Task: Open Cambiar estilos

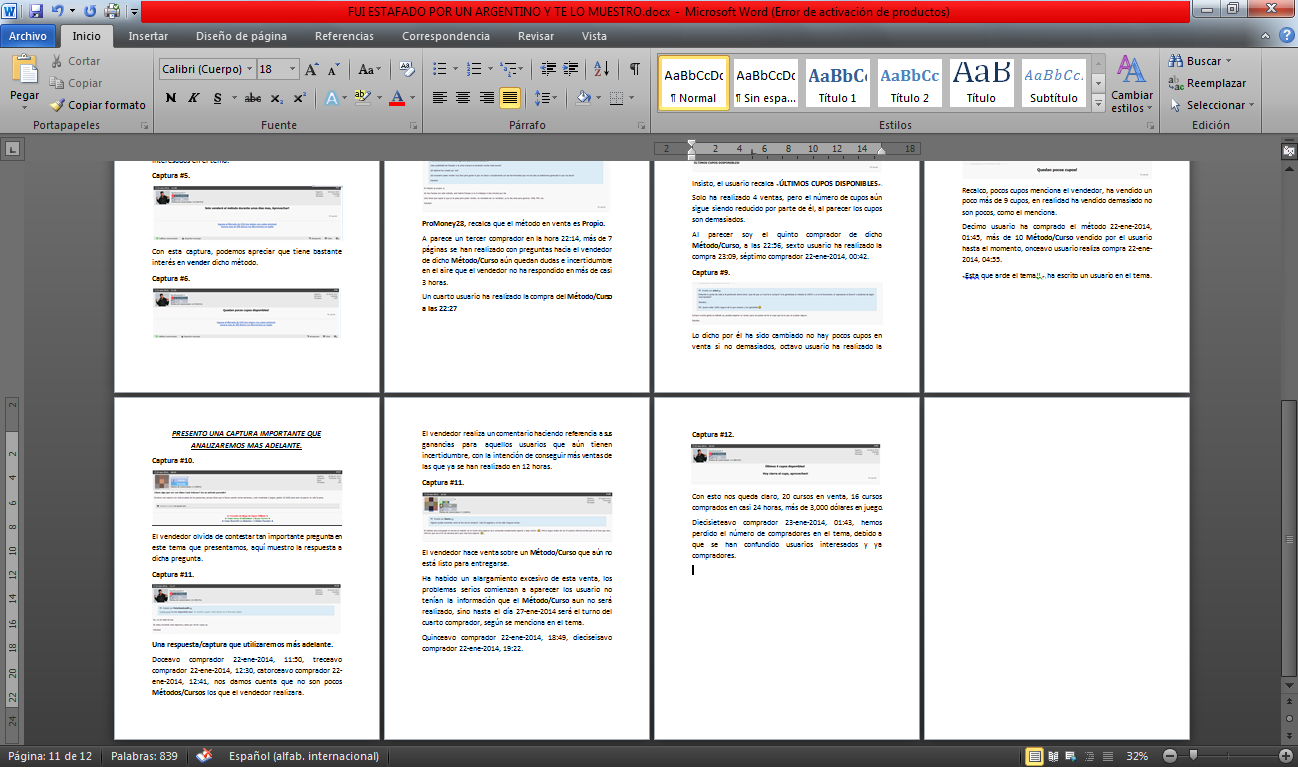Action: point(1132,84)
